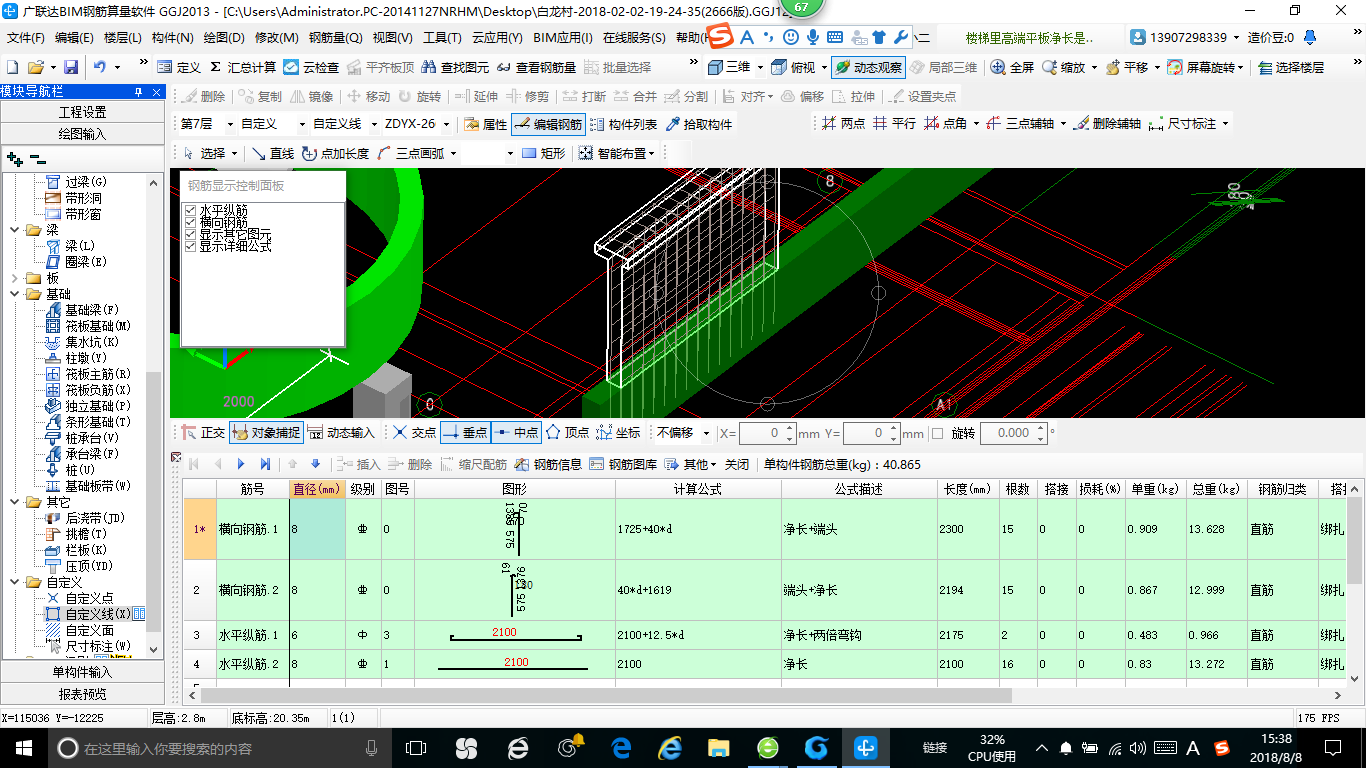The height and width of the screenshot is (768, 1366).
Task: Click the X coordinate input field
Action: coord(768,433)
